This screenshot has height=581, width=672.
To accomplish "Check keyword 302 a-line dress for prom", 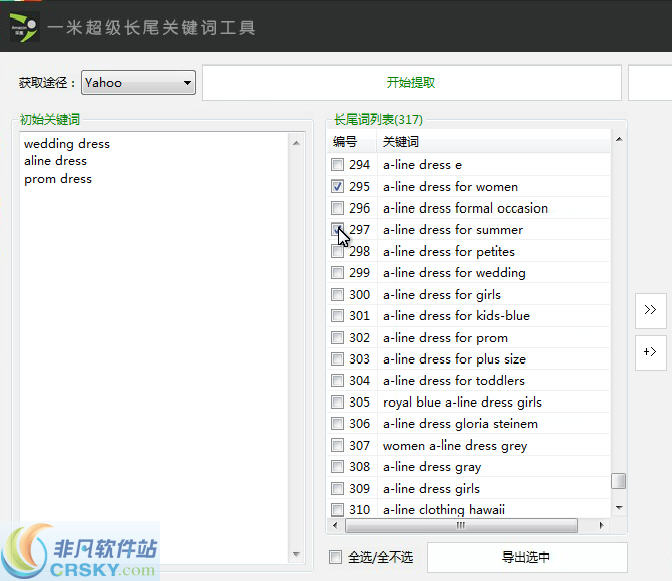I will (338, 338).
